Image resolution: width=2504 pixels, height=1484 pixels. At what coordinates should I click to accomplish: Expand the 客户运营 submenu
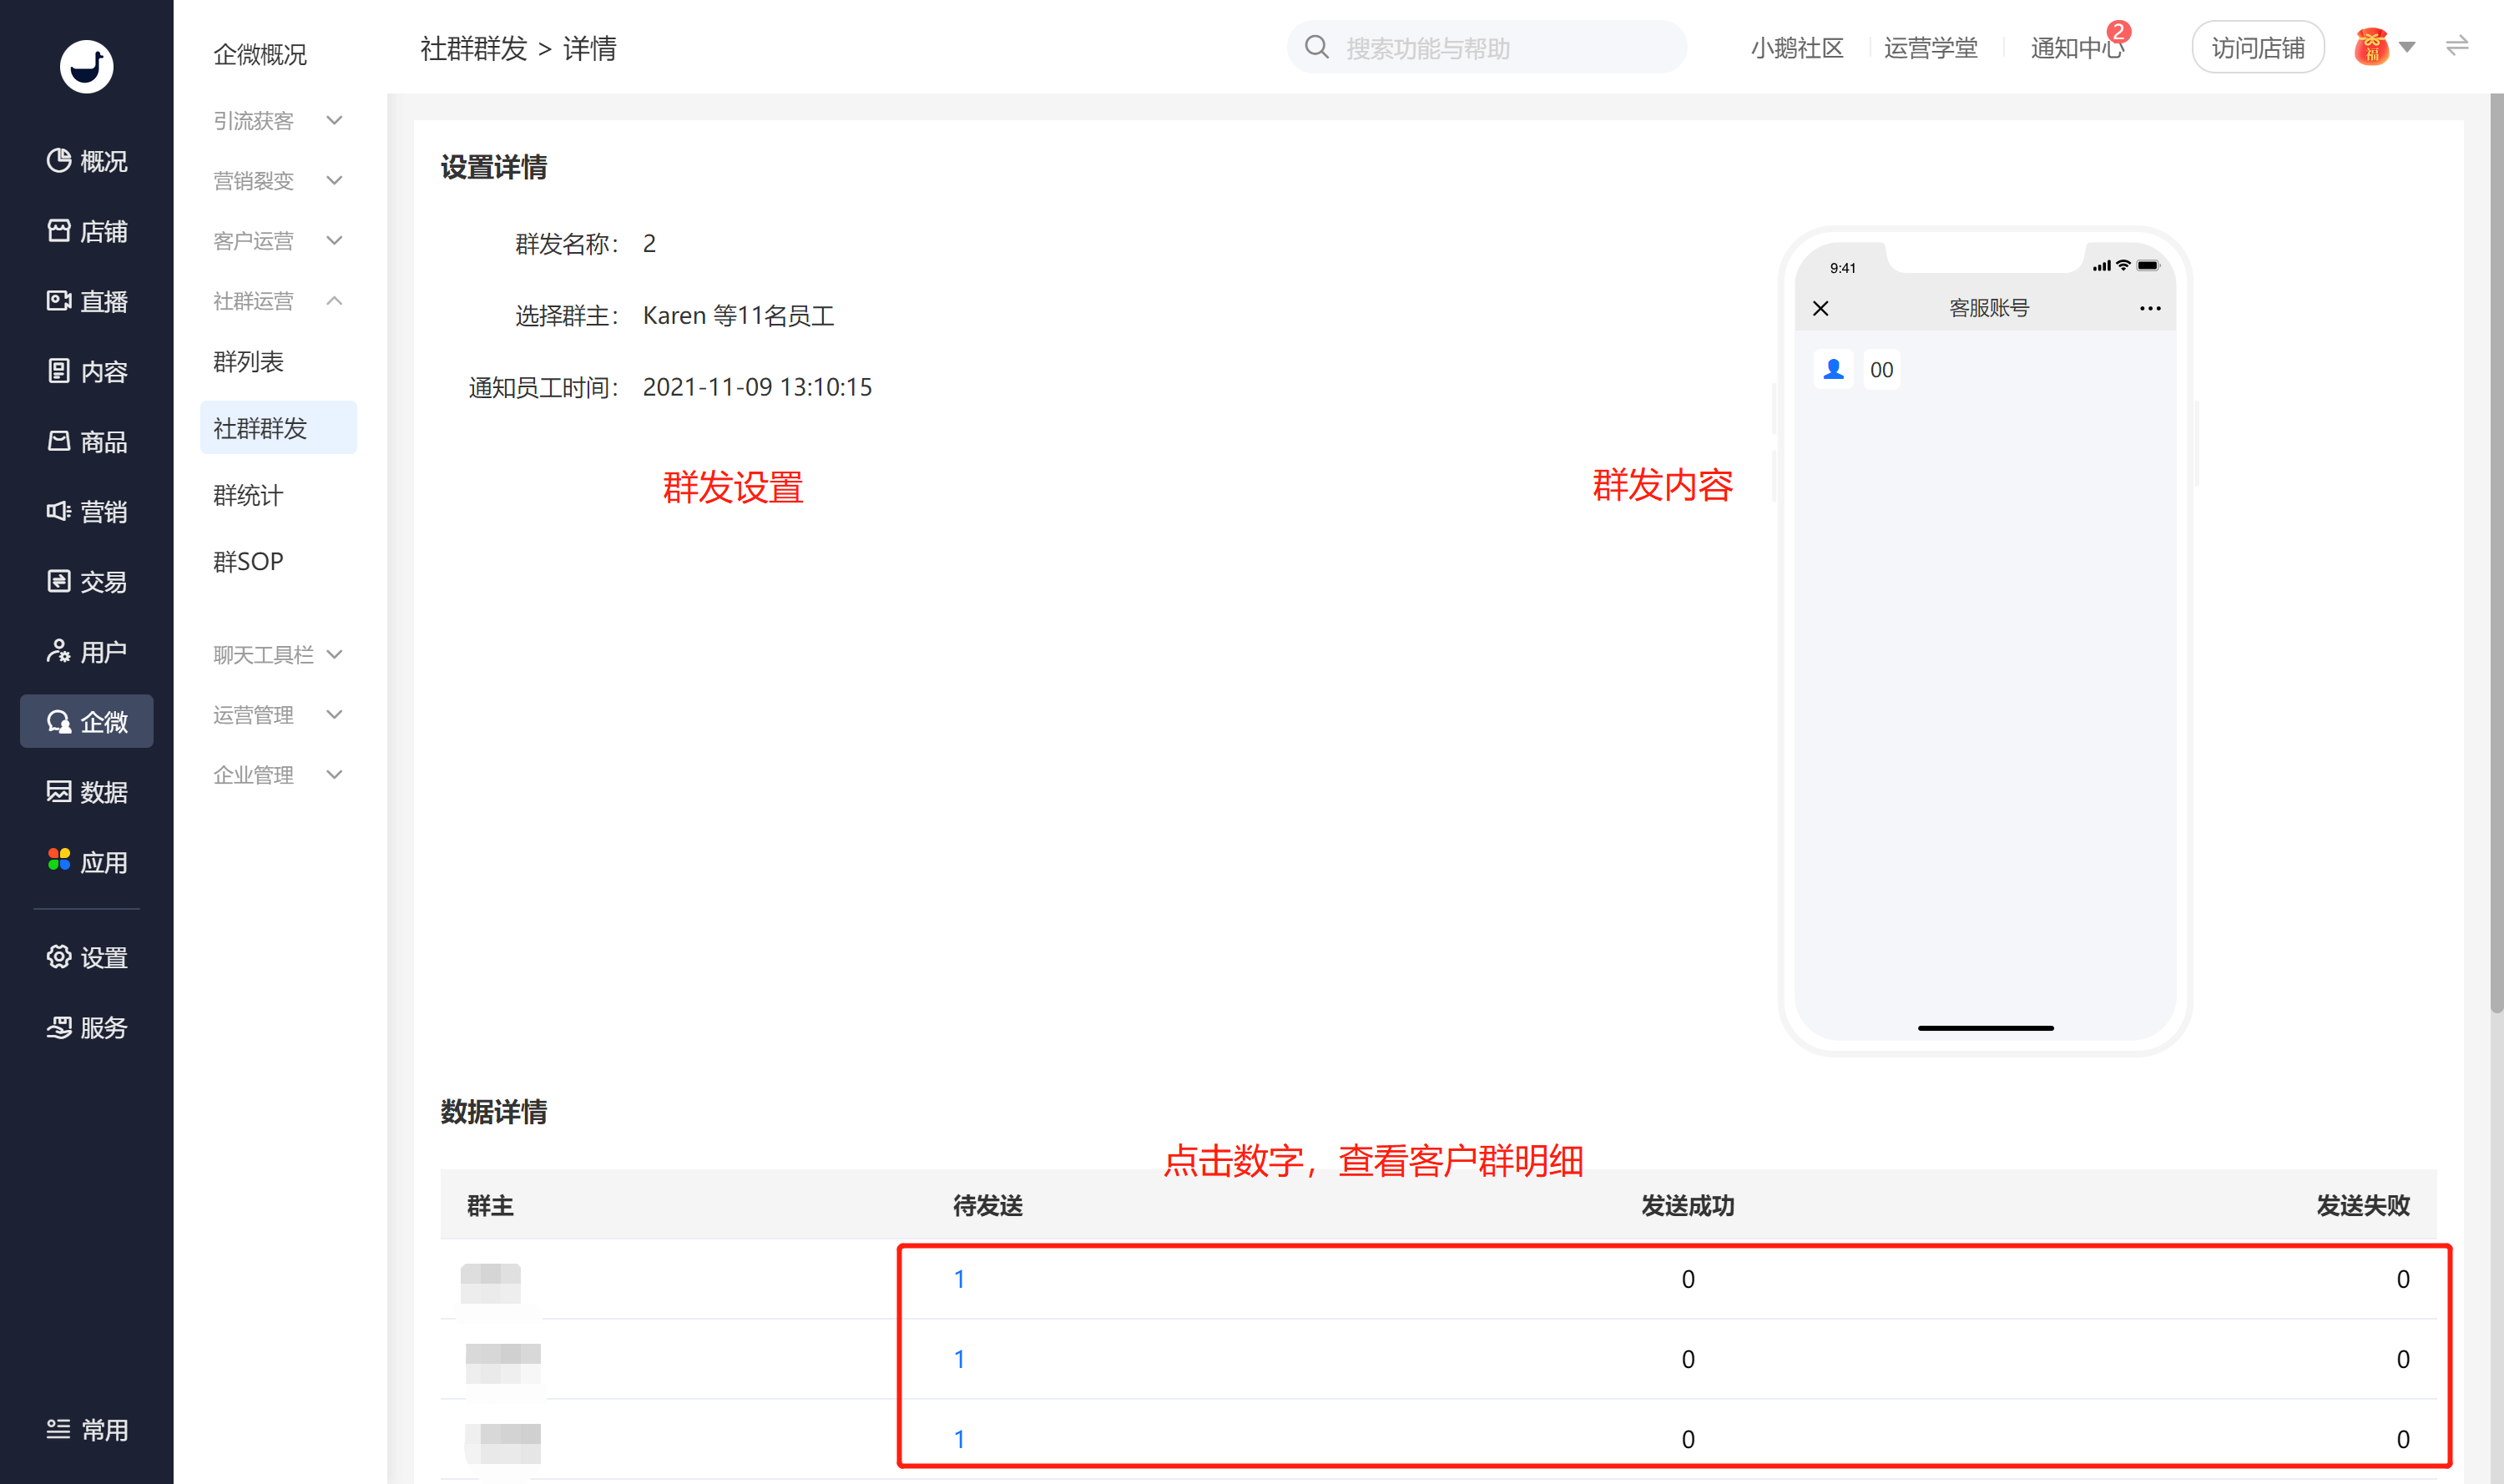[278, 240]
